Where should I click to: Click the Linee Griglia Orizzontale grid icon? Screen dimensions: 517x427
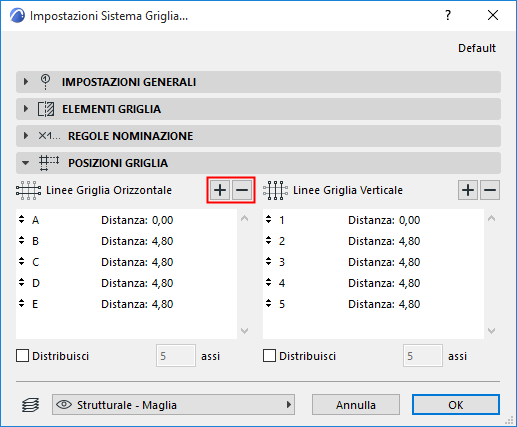(x=28, y=190)
